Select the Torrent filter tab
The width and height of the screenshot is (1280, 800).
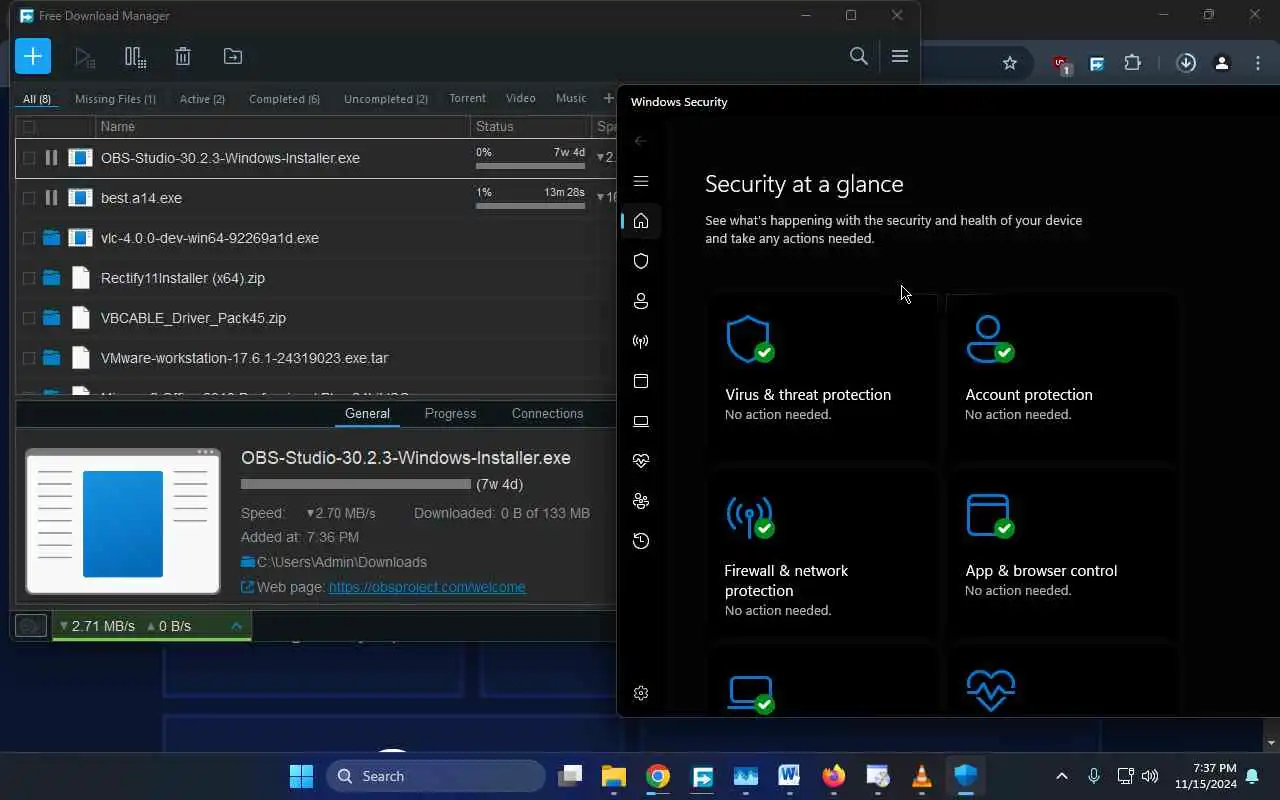(x=467, y=98)
